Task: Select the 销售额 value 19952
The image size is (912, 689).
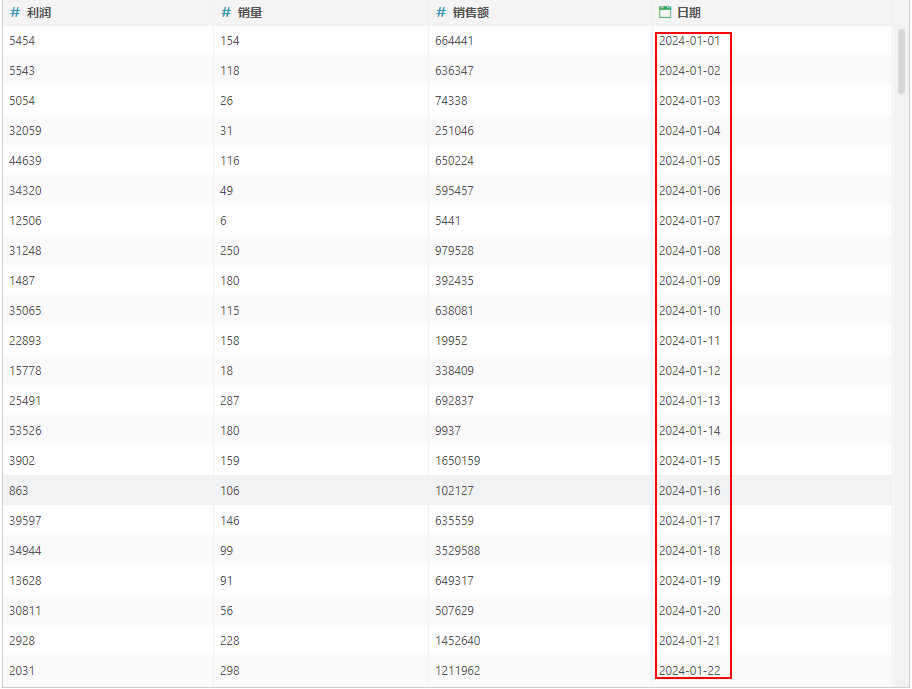Action: point(451,341)
